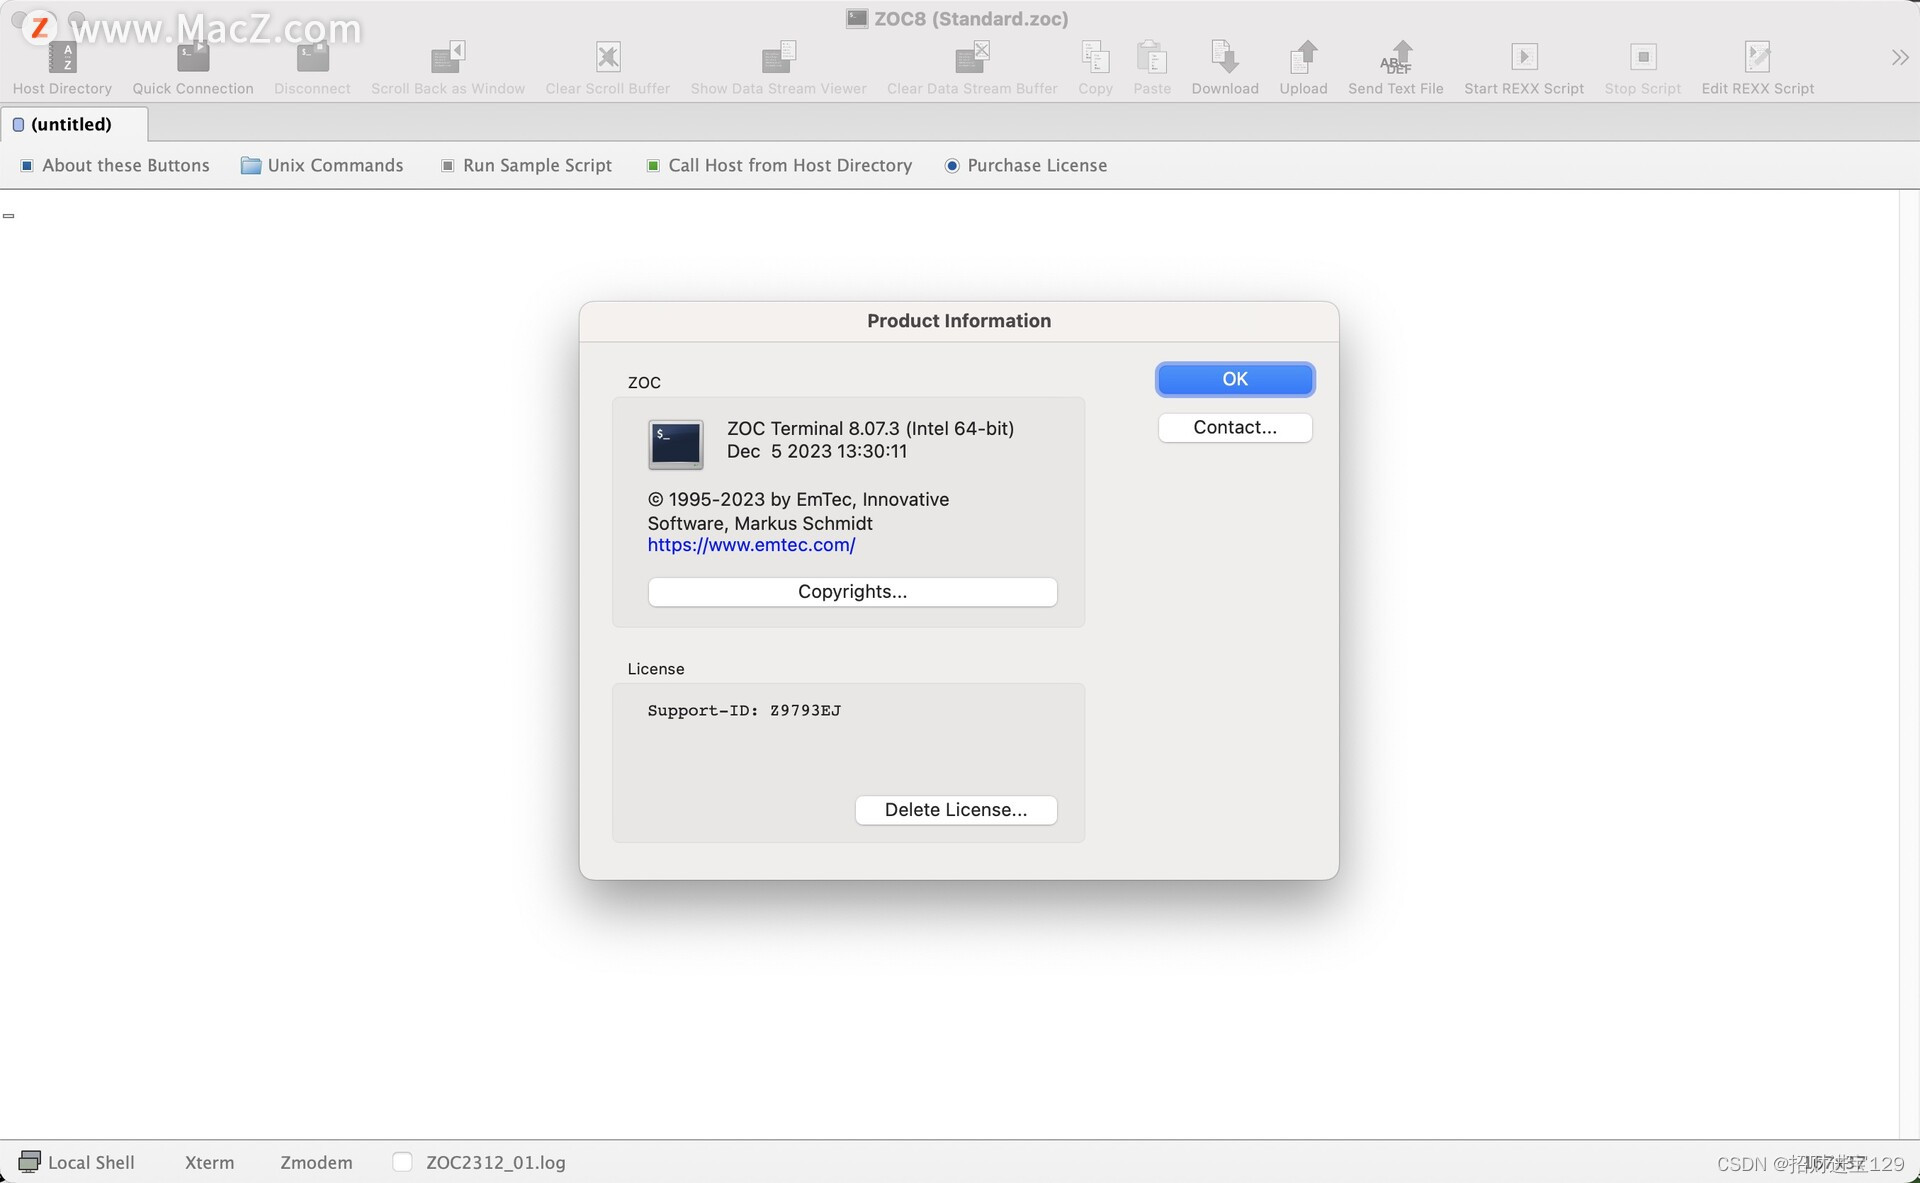Click the Local Shell status bar icon
The image size is (1920, 1183).
(x=30, y=1162)
